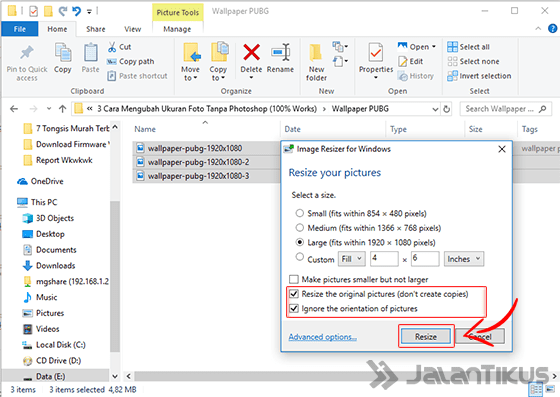
Task: Select Small size radio option
Action: pyautogui.click(x=299, y=213)
